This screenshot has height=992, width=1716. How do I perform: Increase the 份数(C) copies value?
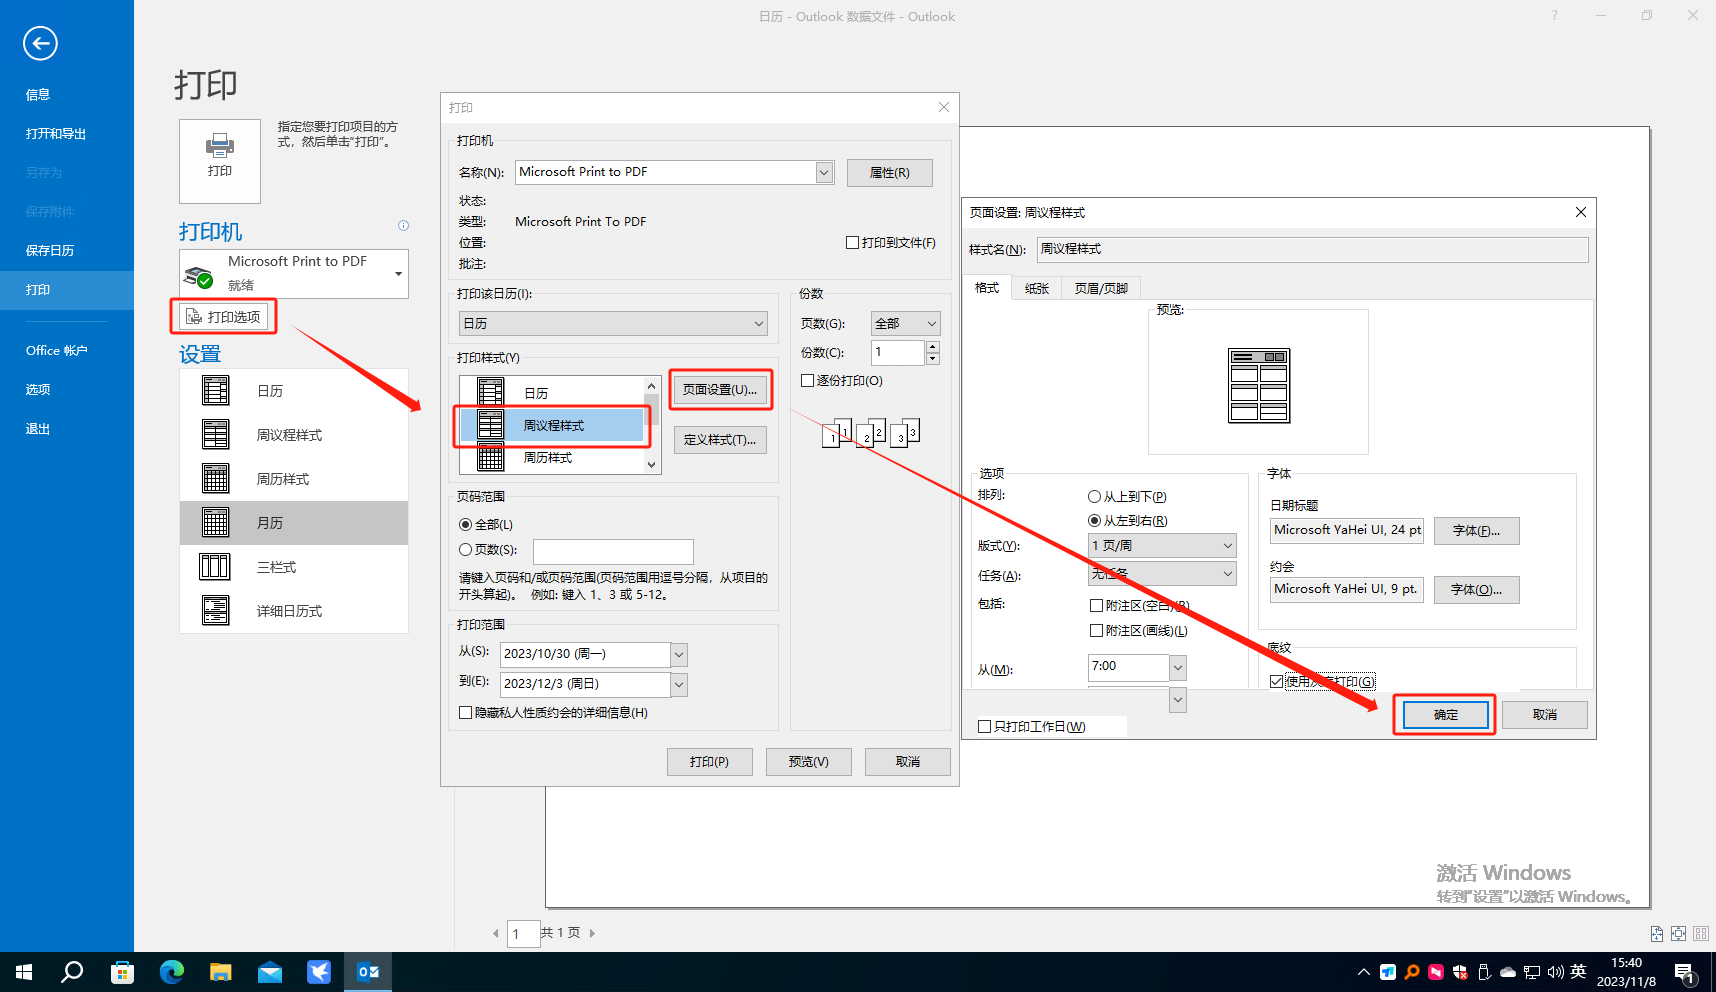(932, 347)
